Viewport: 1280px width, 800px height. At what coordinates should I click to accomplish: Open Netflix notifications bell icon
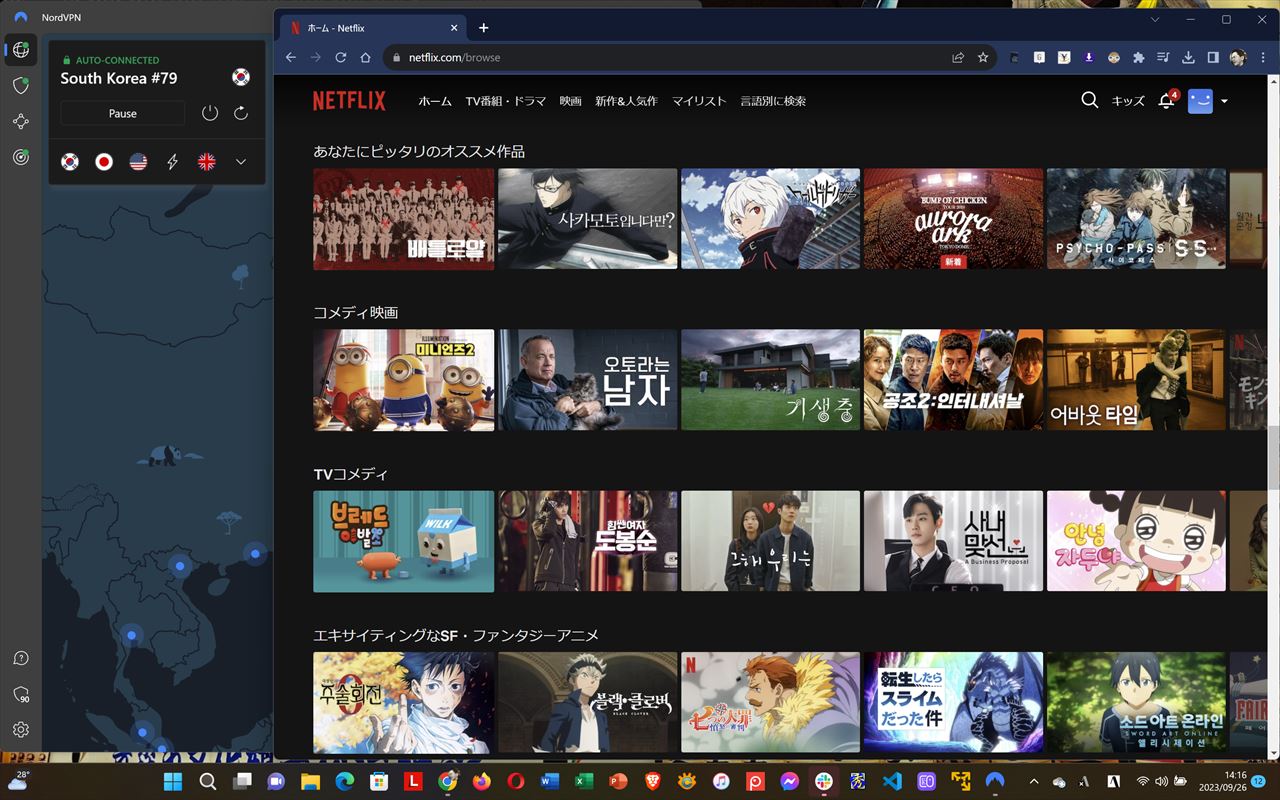[x=1166, y=101]
